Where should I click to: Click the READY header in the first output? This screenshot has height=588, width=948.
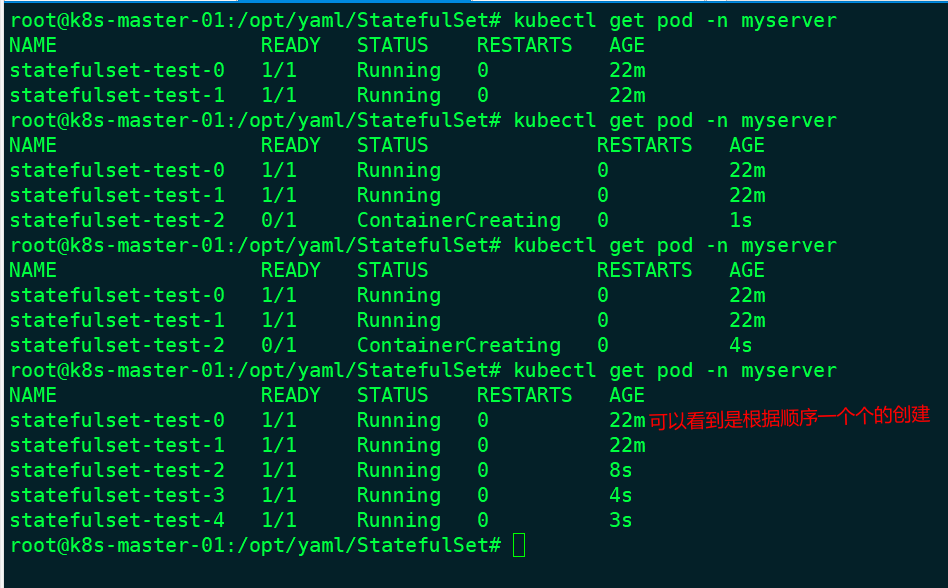(x=291, y=45)
